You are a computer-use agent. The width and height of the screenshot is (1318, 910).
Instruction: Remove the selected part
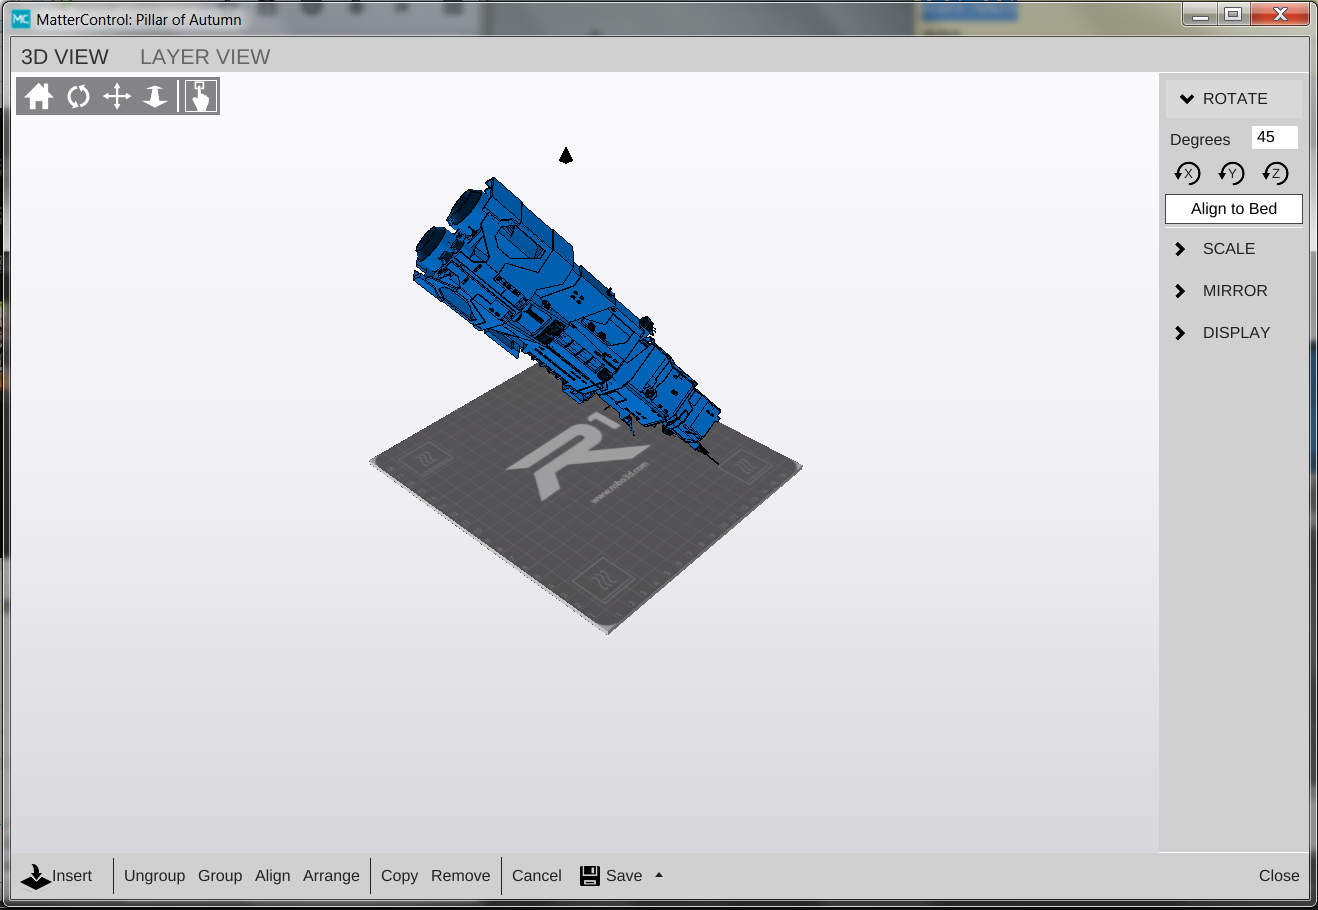click(461, 876)
